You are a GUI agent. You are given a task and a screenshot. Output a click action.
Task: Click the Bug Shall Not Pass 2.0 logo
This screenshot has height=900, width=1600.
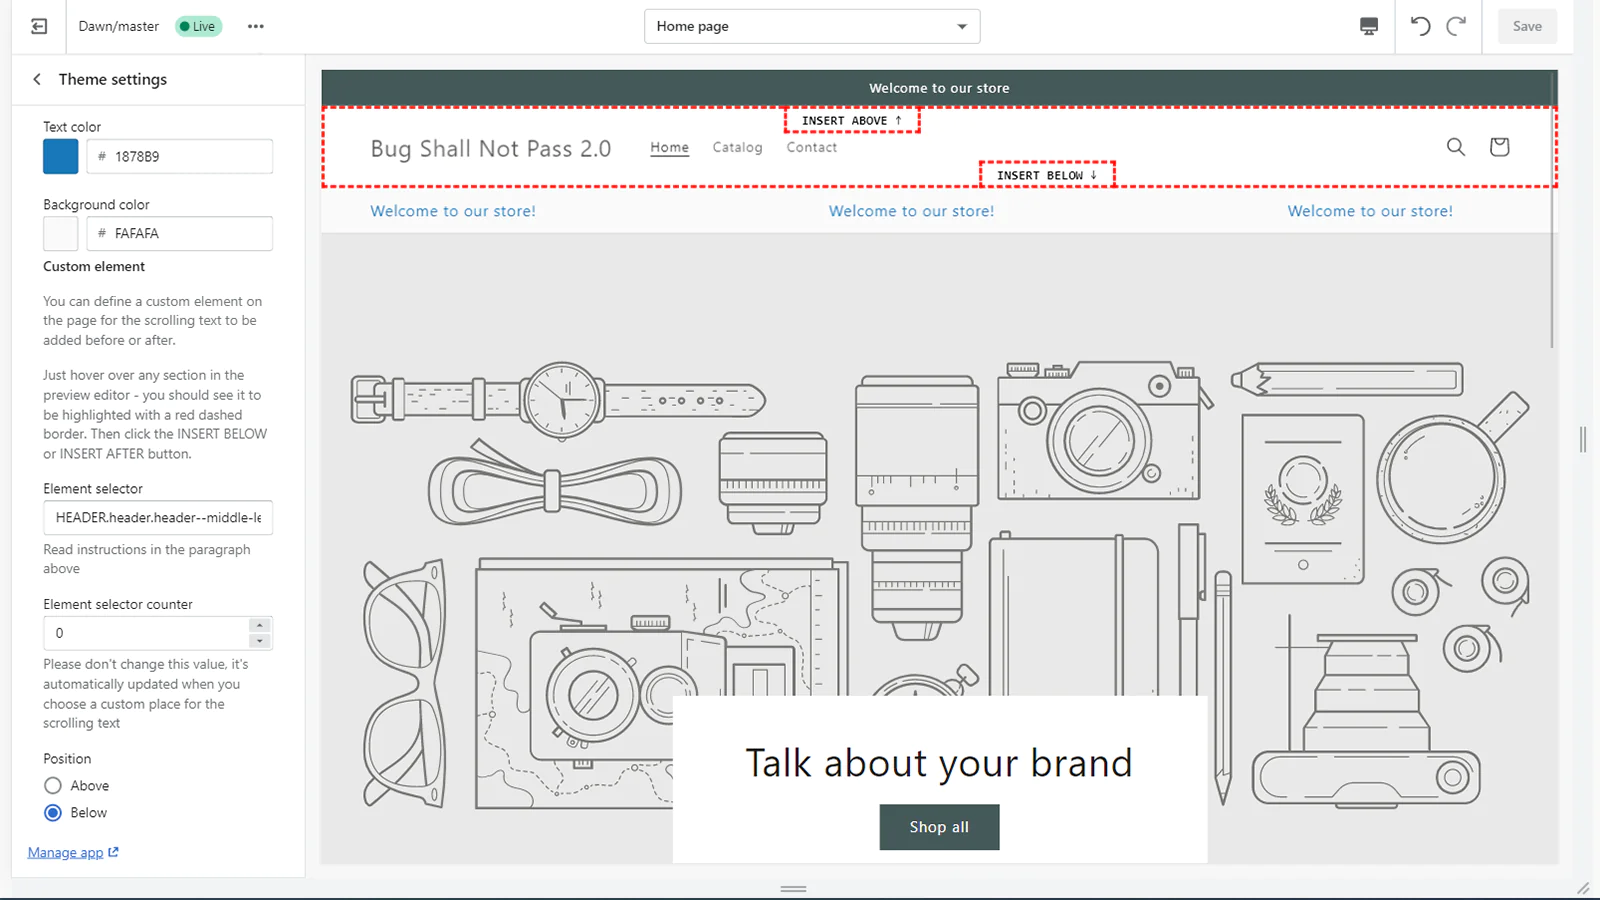(491, 149)
